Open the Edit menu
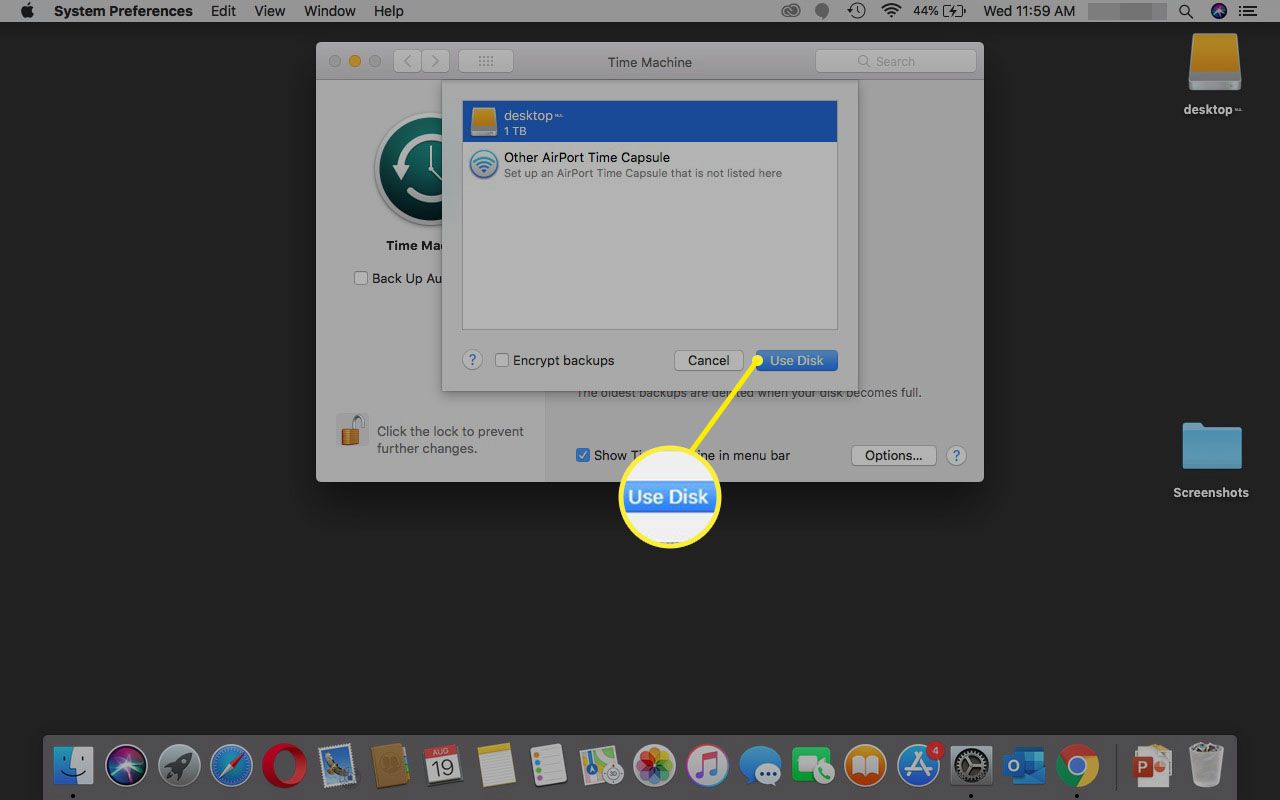The height and width of the screenshot is (800, 1280). [x=224, y=11]
